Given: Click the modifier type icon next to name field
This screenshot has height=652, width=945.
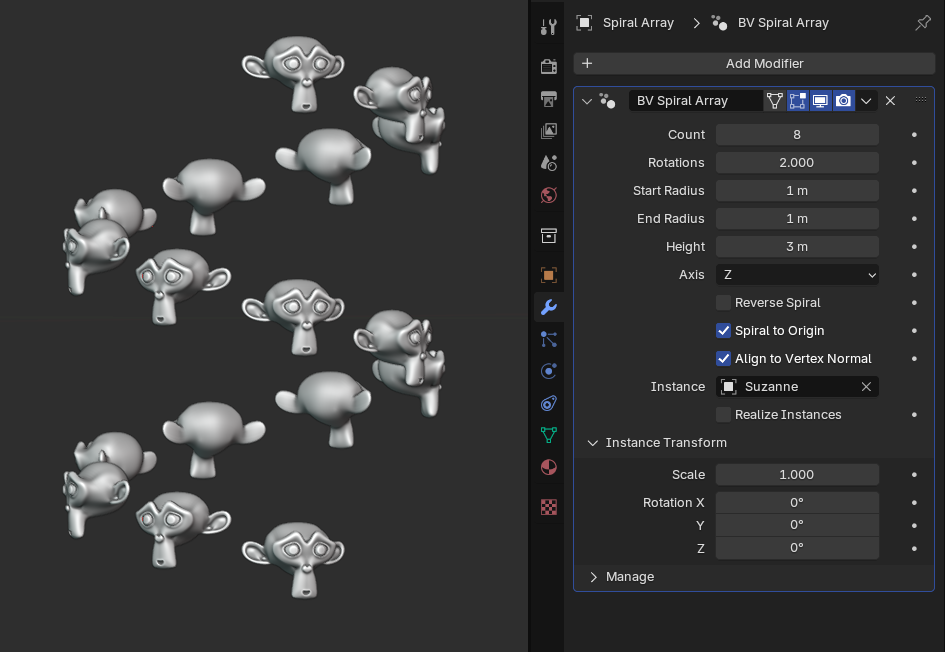Looking at the screenshot, I should tap(608, 101).
